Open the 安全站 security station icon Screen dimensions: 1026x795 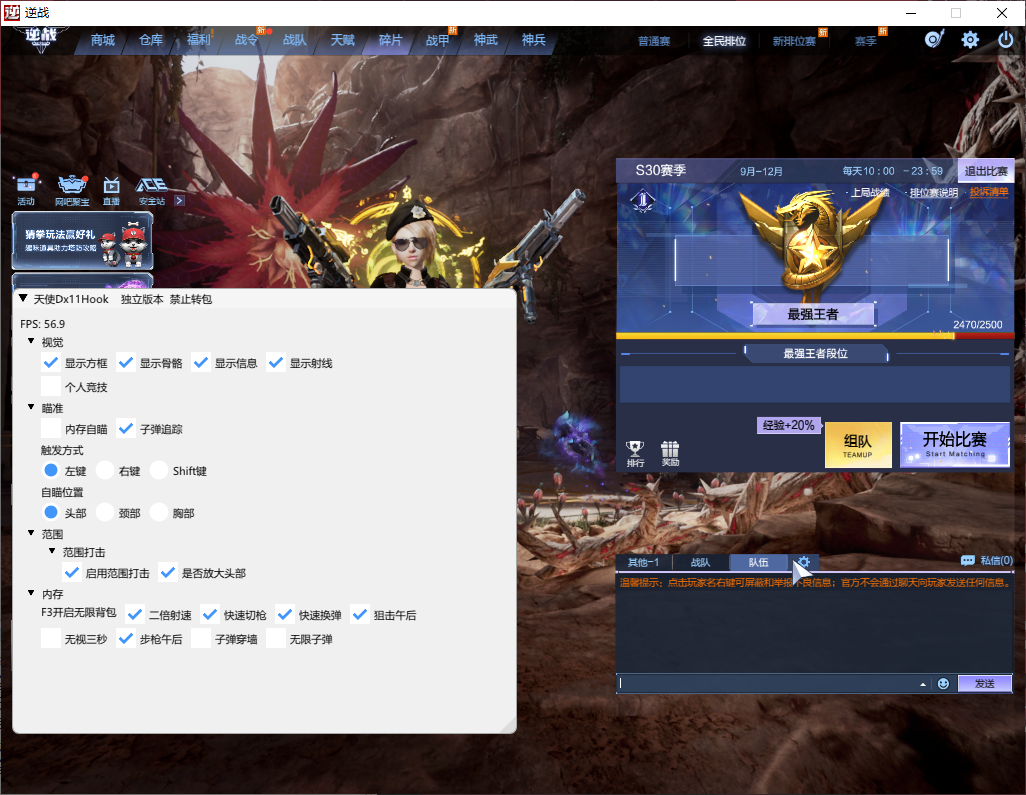(151, 188)
